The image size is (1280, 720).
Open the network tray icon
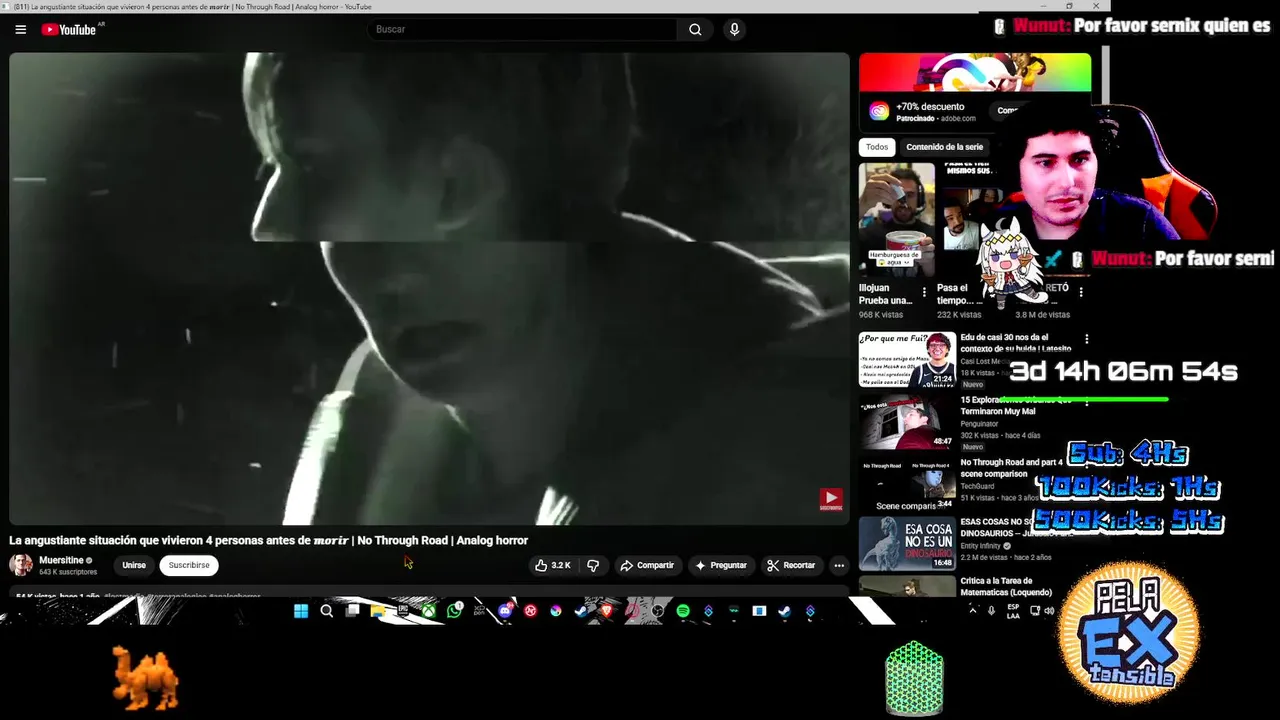click(1035, 611)
